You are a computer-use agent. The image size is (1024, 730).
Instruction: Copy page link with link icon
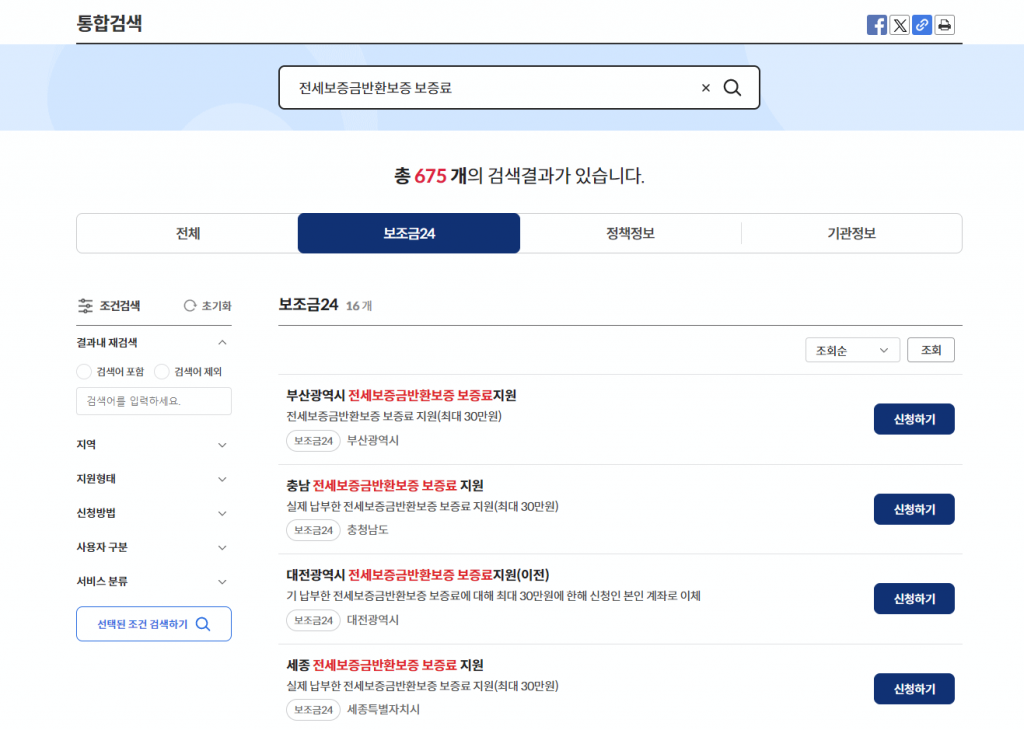922,26
